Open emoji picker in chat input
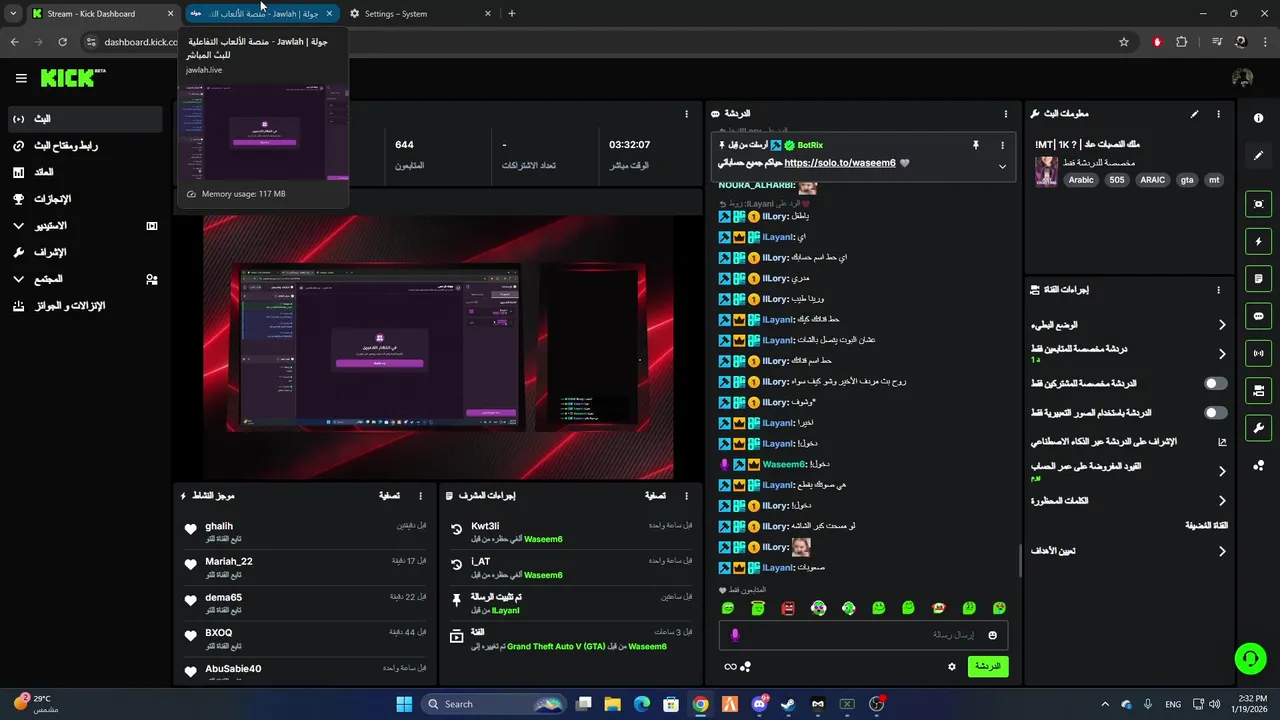 click(992, 635)
